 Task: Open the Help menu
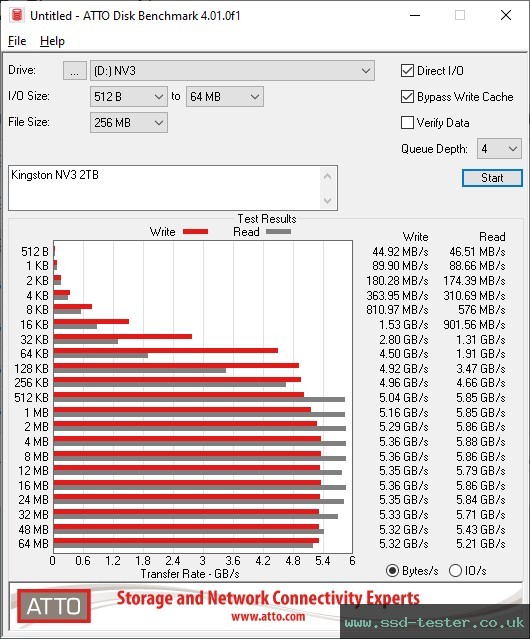point(52,41)
